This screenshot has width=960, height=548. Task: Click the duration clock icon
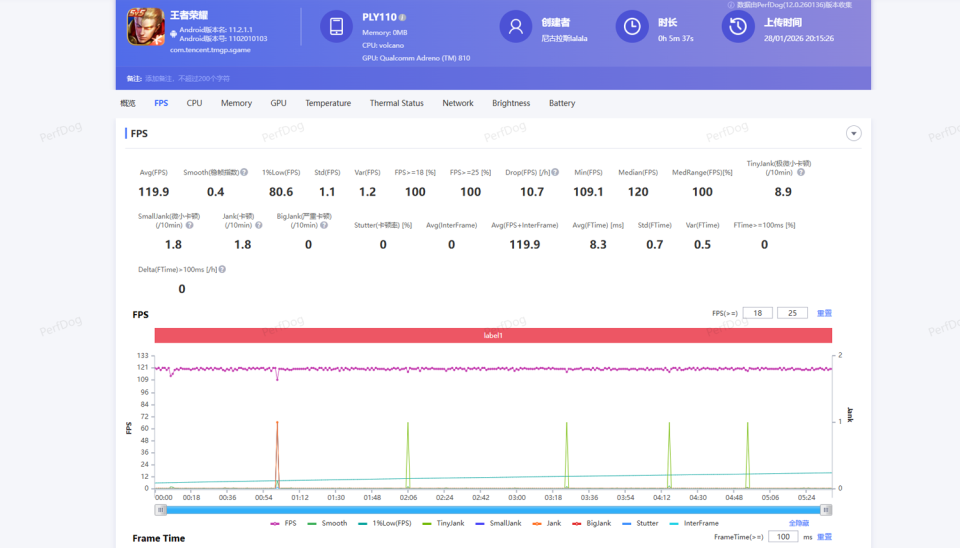click(632, 26)
